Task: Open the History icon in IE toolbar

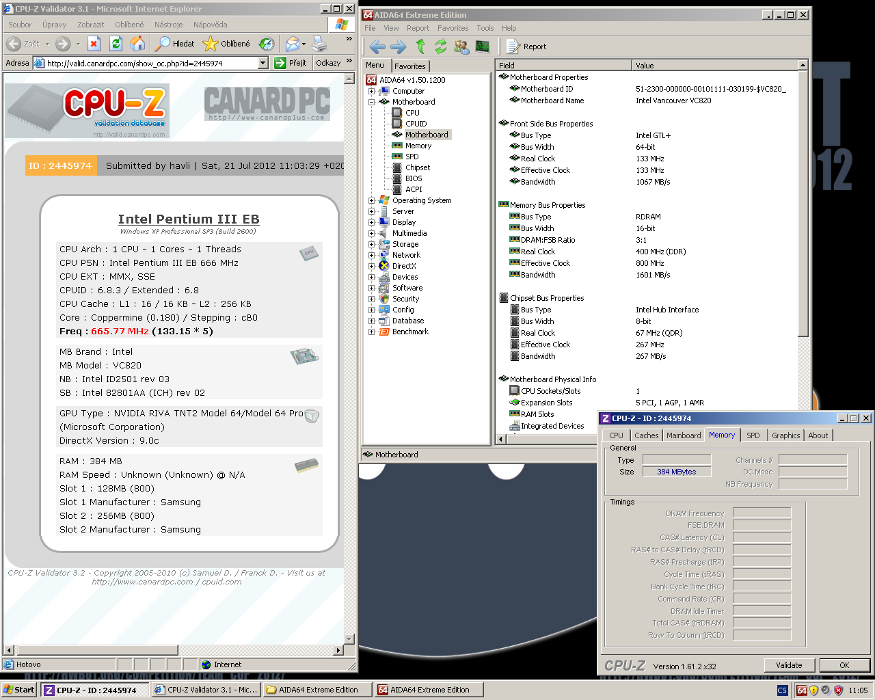Action: coord(267,44)
